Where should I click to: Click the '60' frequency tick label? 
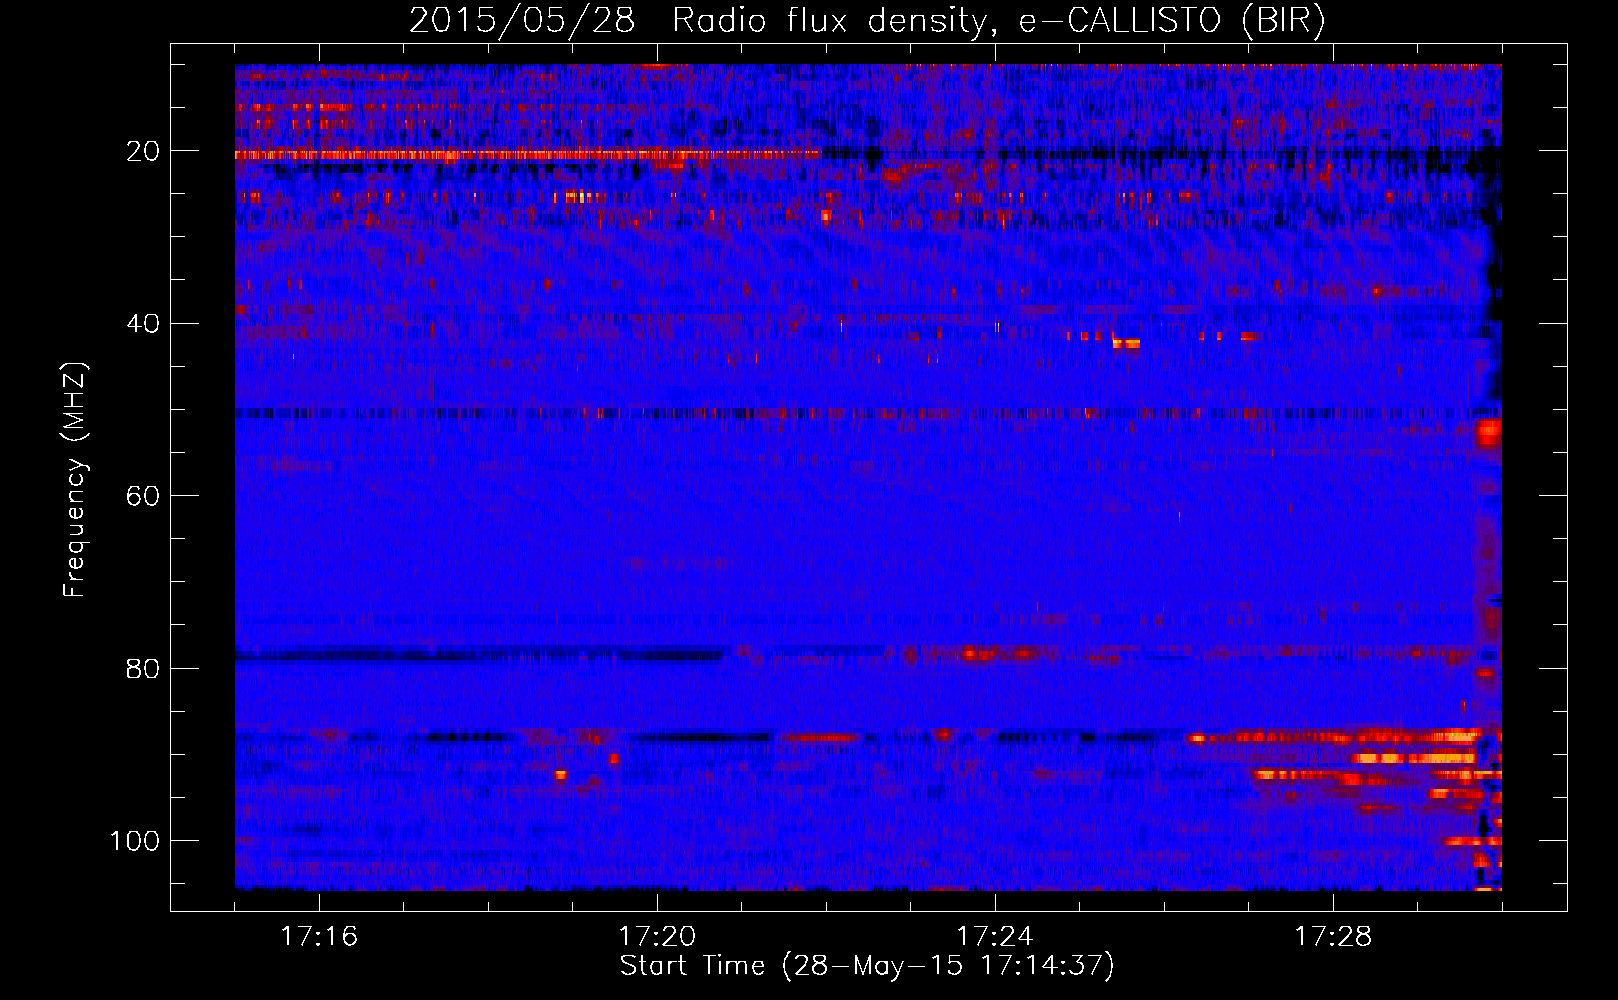(143, 496)
